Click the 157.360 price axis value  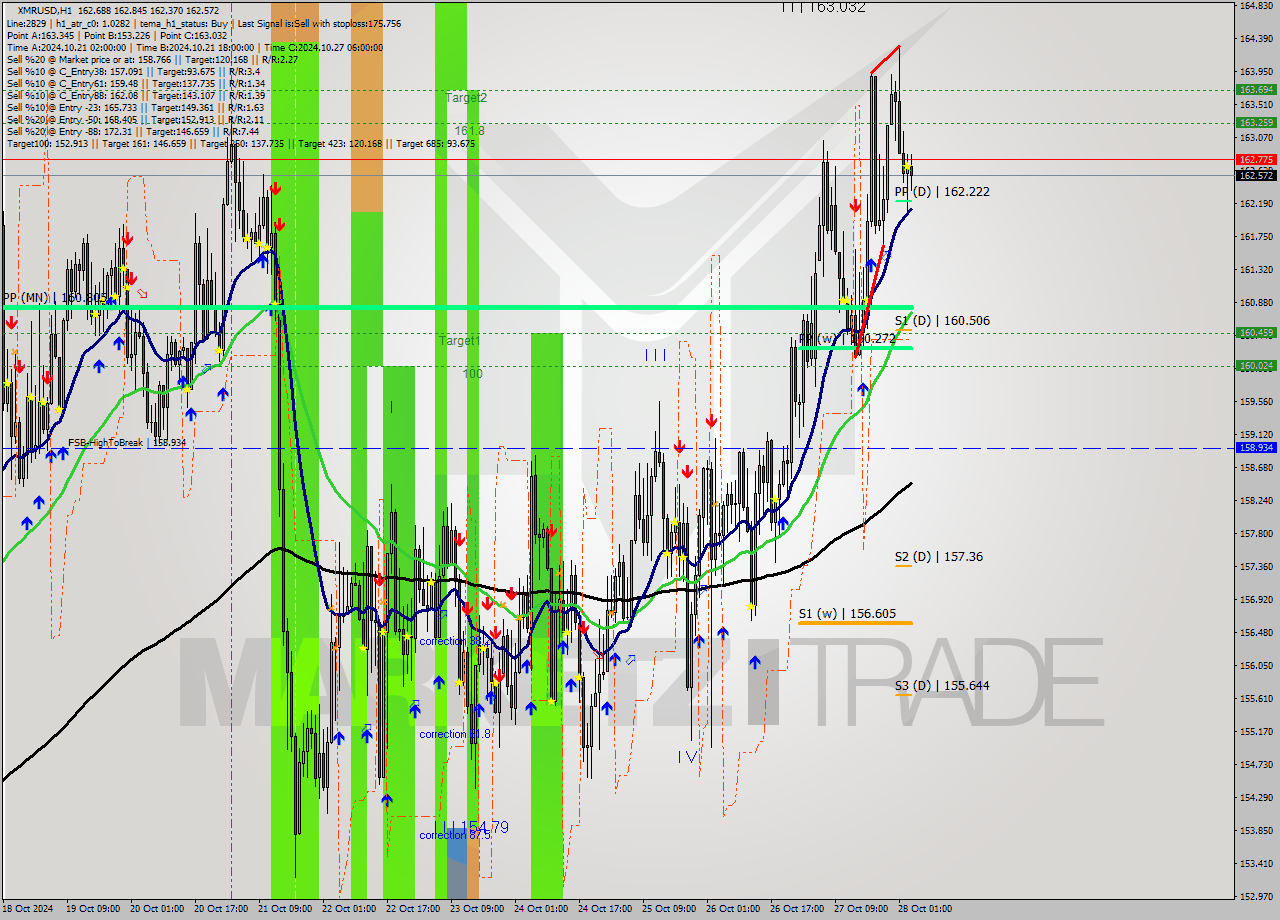(1255, 566)
